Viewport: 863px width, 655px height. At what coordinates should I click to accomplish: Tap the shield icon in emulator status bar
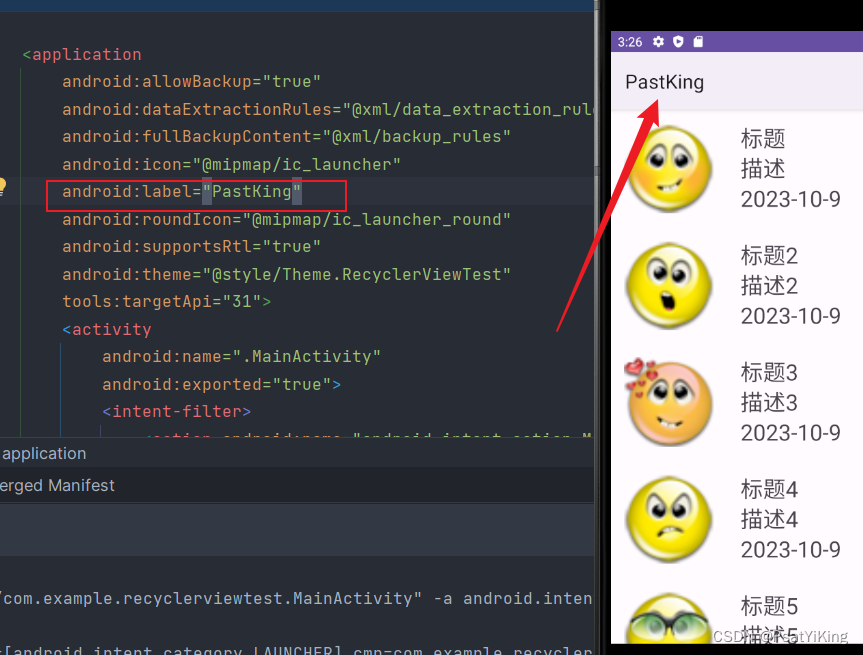click(678, 42)
